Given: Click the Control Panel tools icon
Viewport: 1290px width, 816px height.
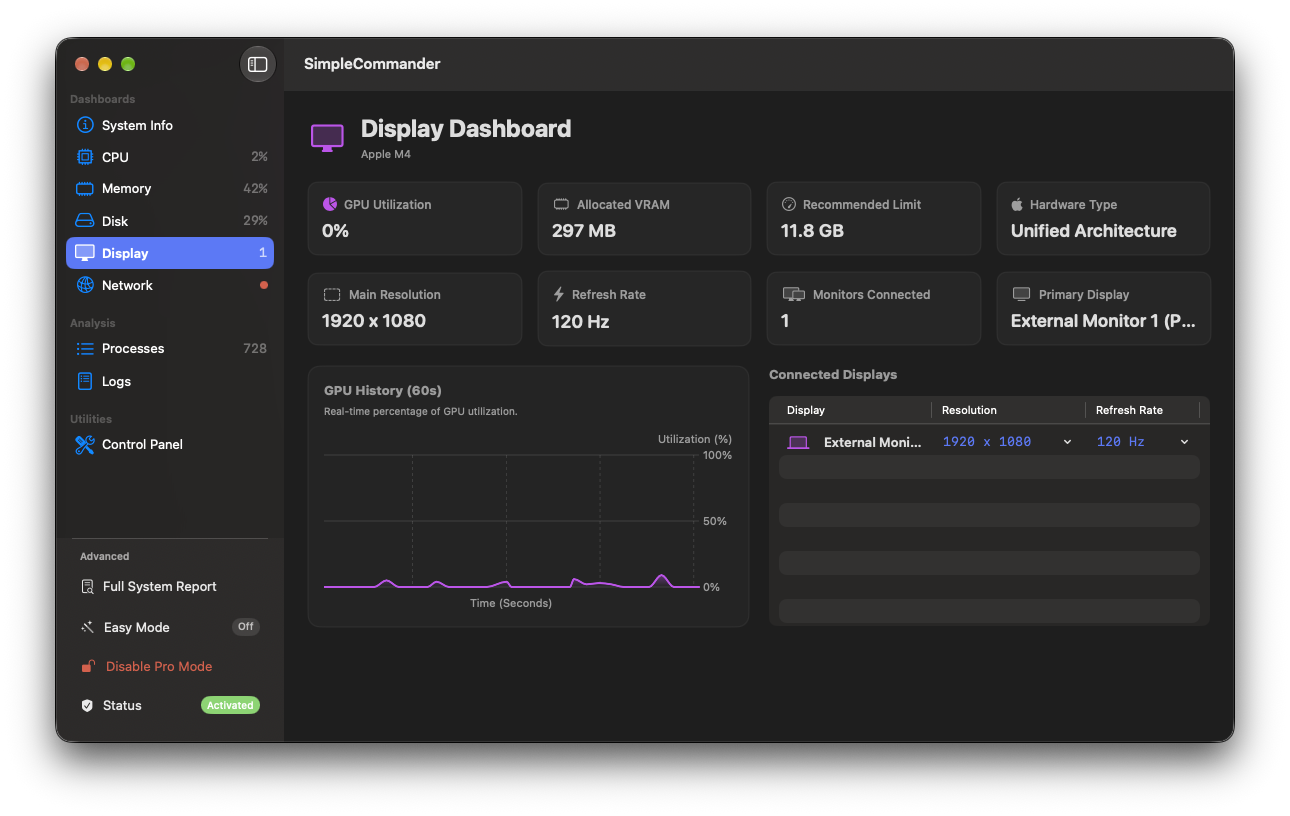Looking at the screenshot, I should [x=85, y=445].
